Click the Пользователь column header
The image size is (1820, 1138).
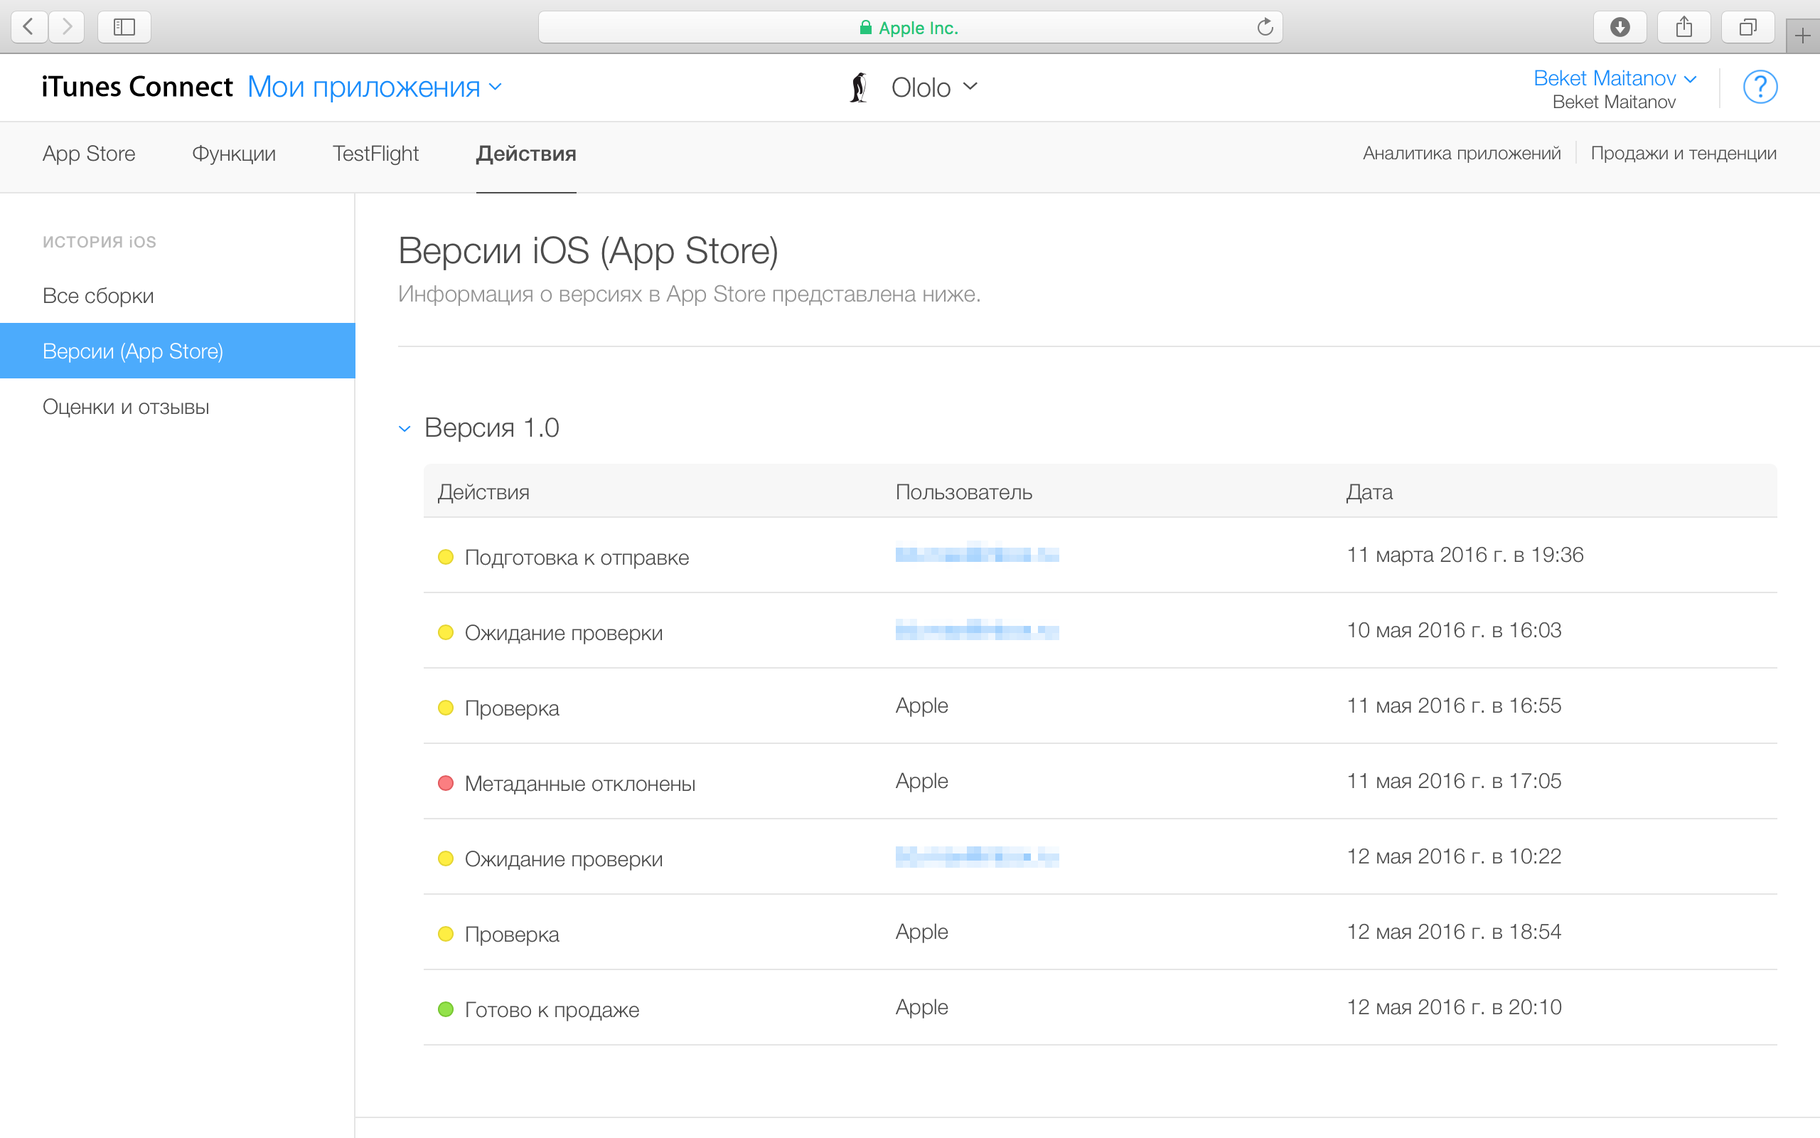(964, 492)
